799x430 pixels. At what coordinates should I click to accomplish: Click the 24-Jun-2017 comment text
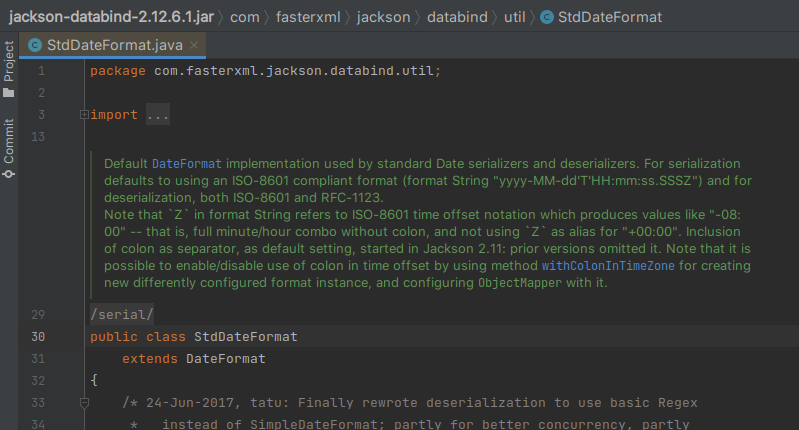point(190,403)
